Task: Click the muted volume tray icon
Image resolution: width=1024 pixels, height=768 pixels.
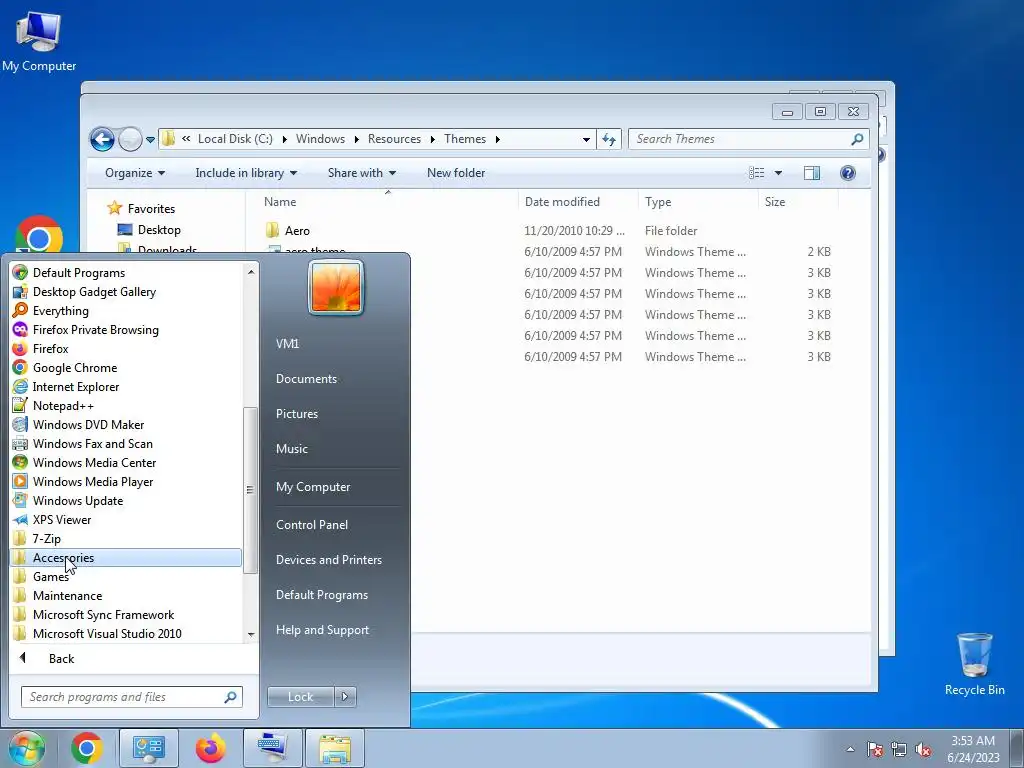Action: [x=923, y=750]
